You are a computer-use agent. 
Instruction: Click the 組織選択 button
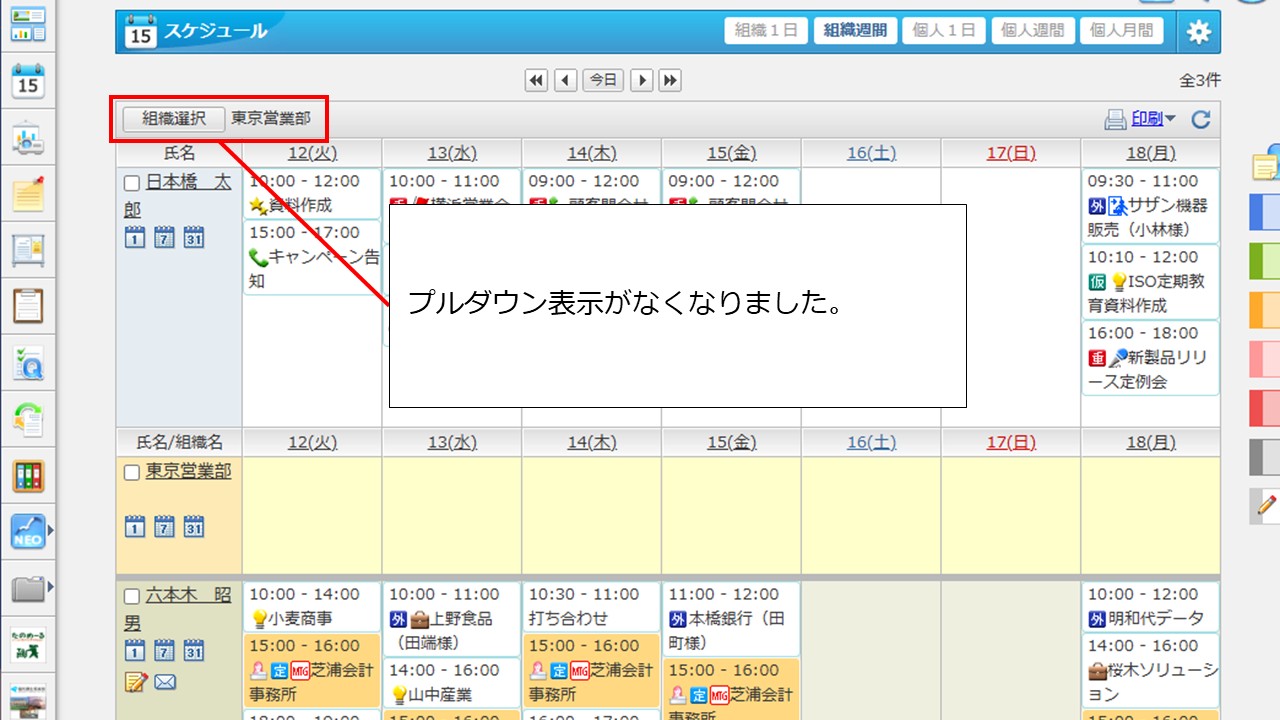tap(174, 118)
